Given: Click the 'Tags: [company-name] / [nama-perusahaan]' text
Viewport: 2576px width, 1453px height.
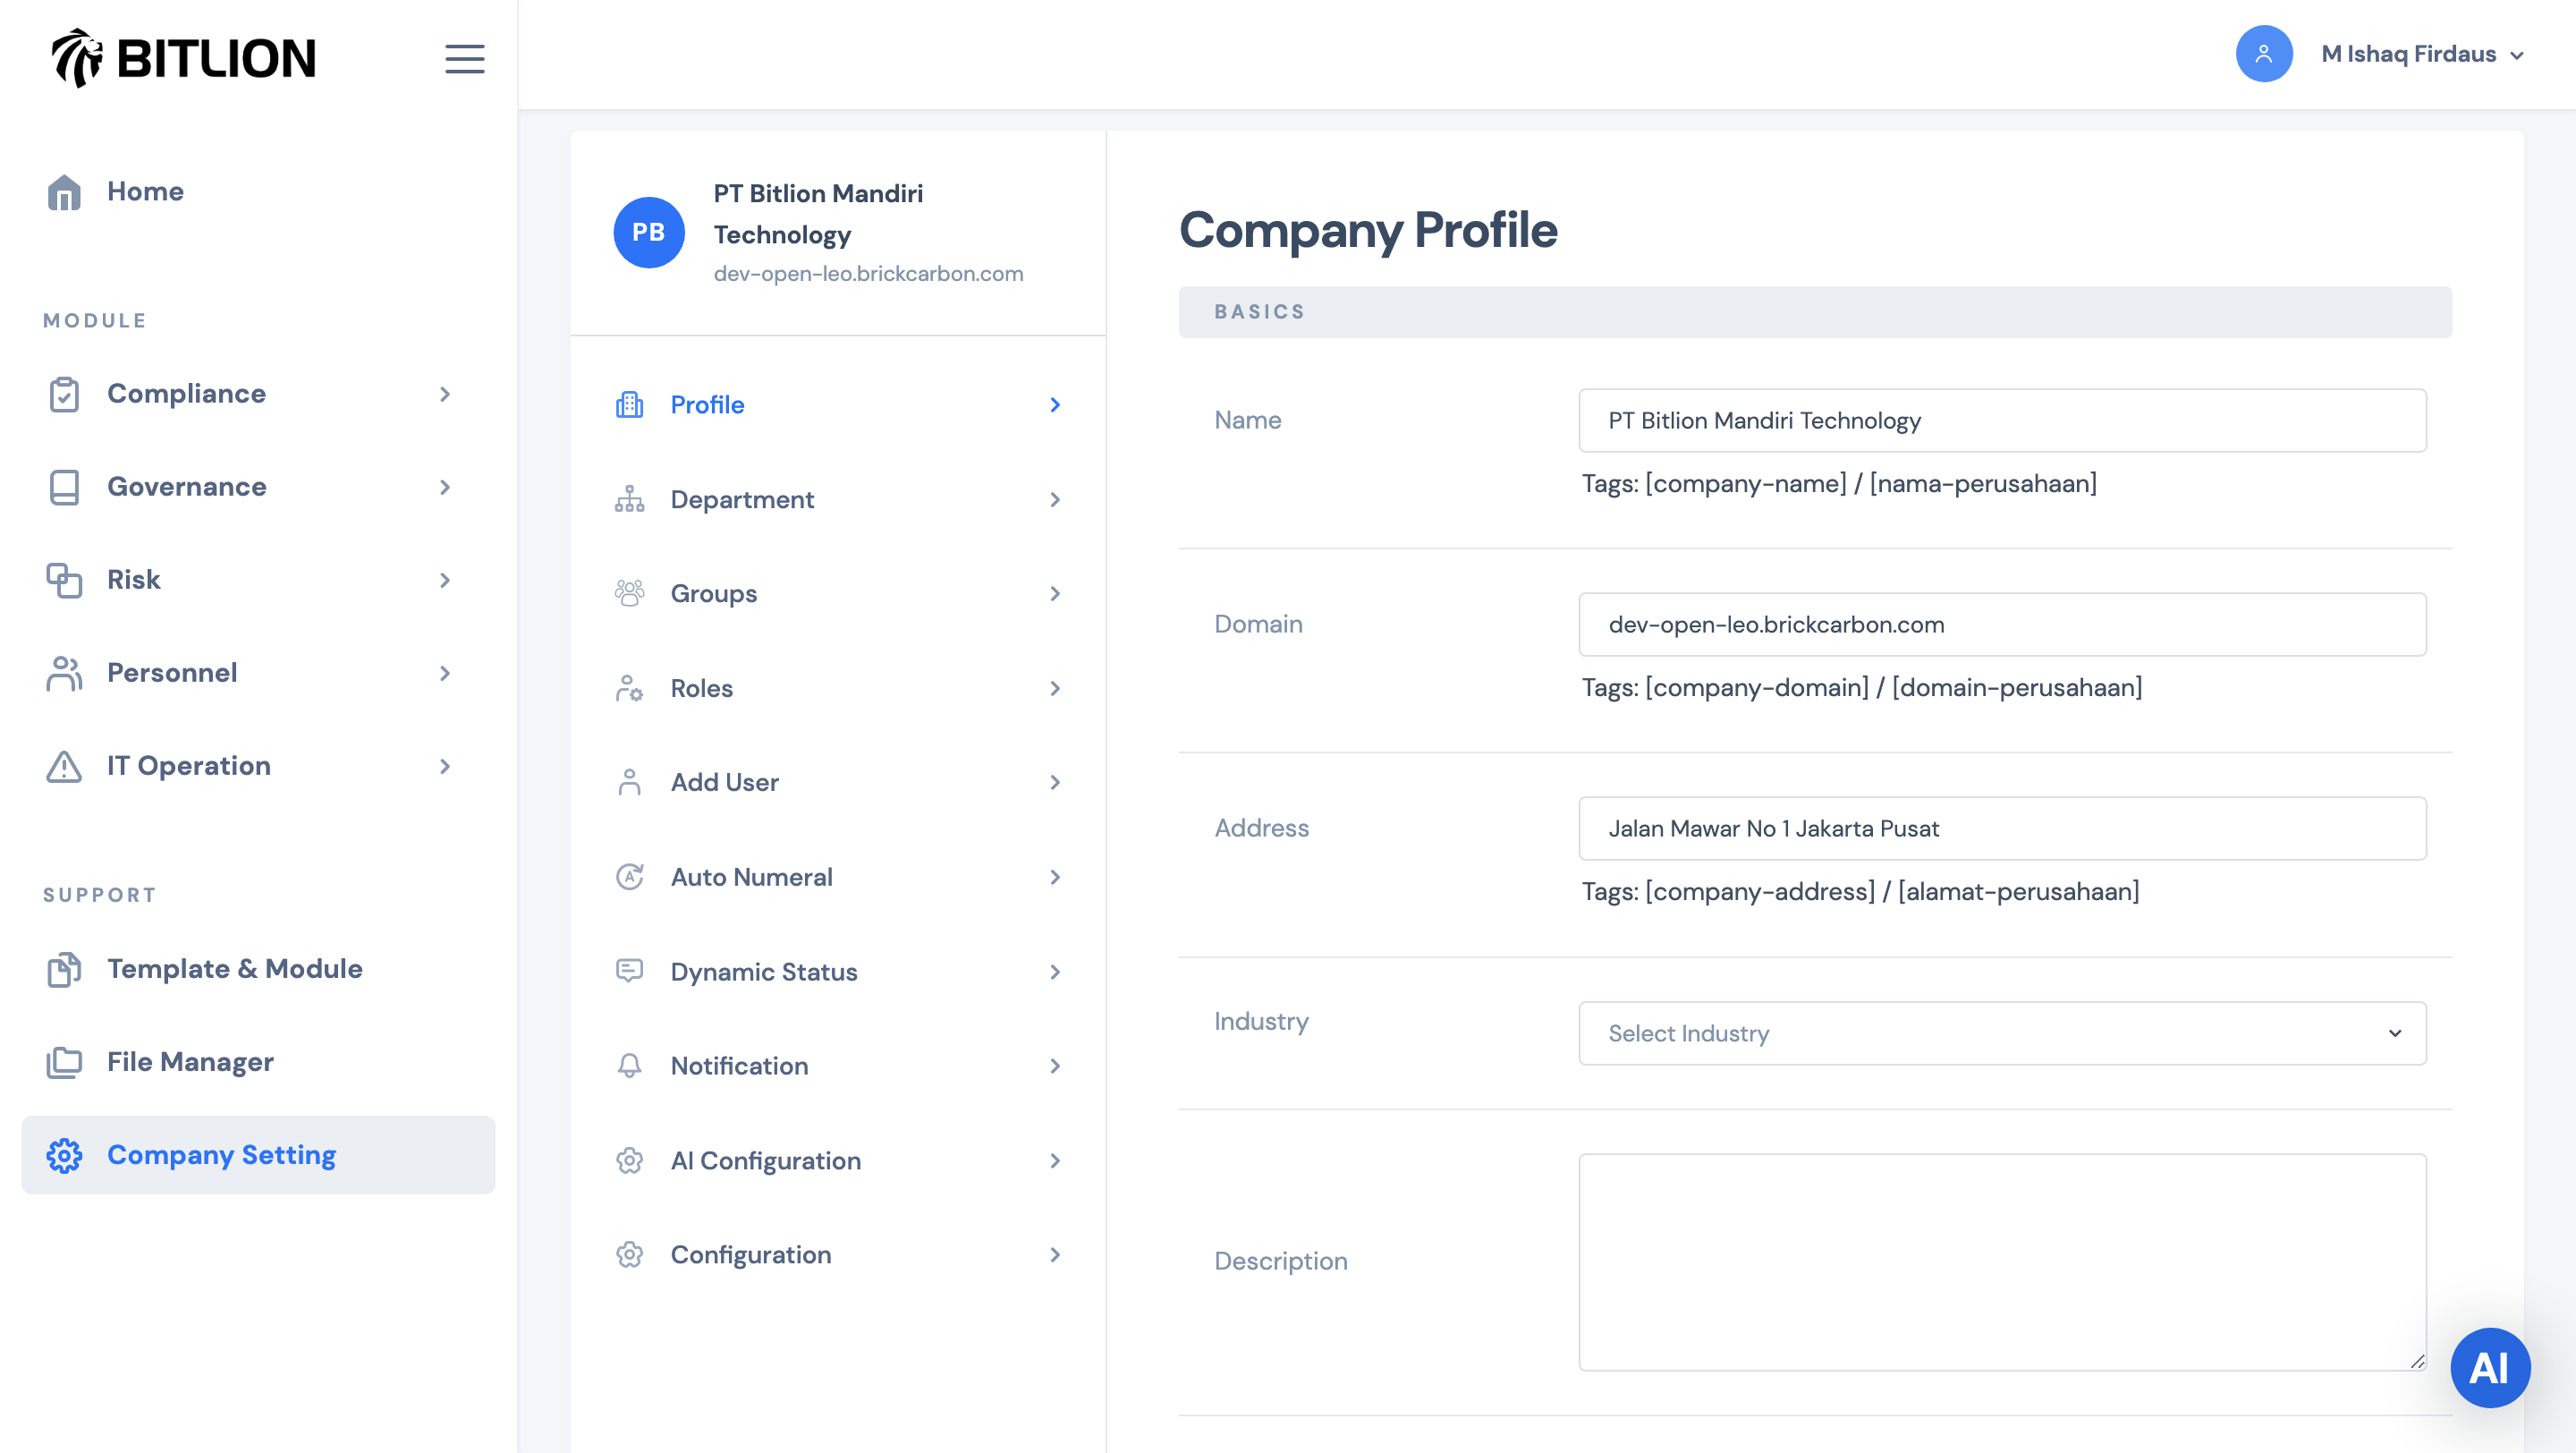Looking at the screenshot, I should pyautogui.click(x=1839, y=484).
